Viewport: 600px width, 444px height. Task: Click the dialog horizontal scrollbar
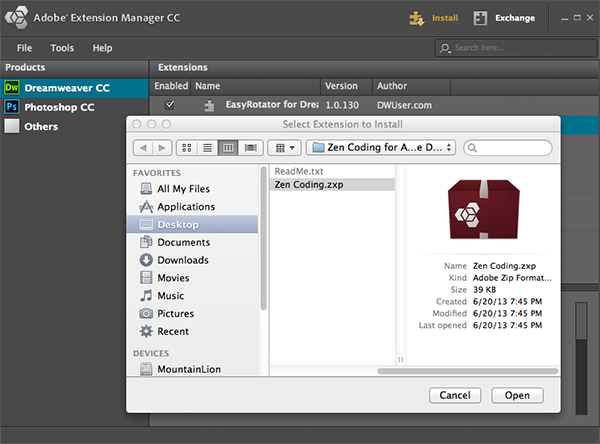[467, 371]
